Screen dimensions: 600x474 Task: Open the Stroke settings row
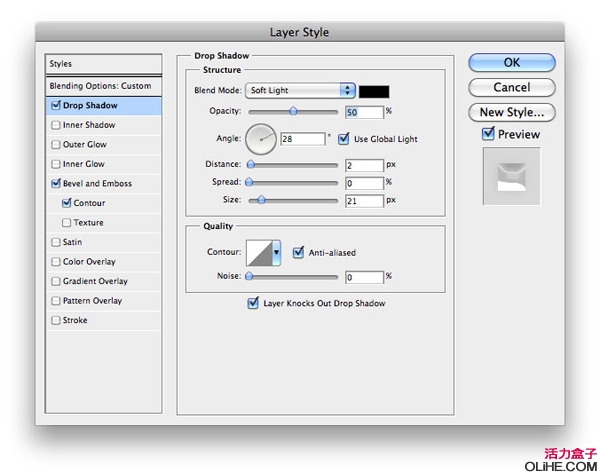[103, 320]
